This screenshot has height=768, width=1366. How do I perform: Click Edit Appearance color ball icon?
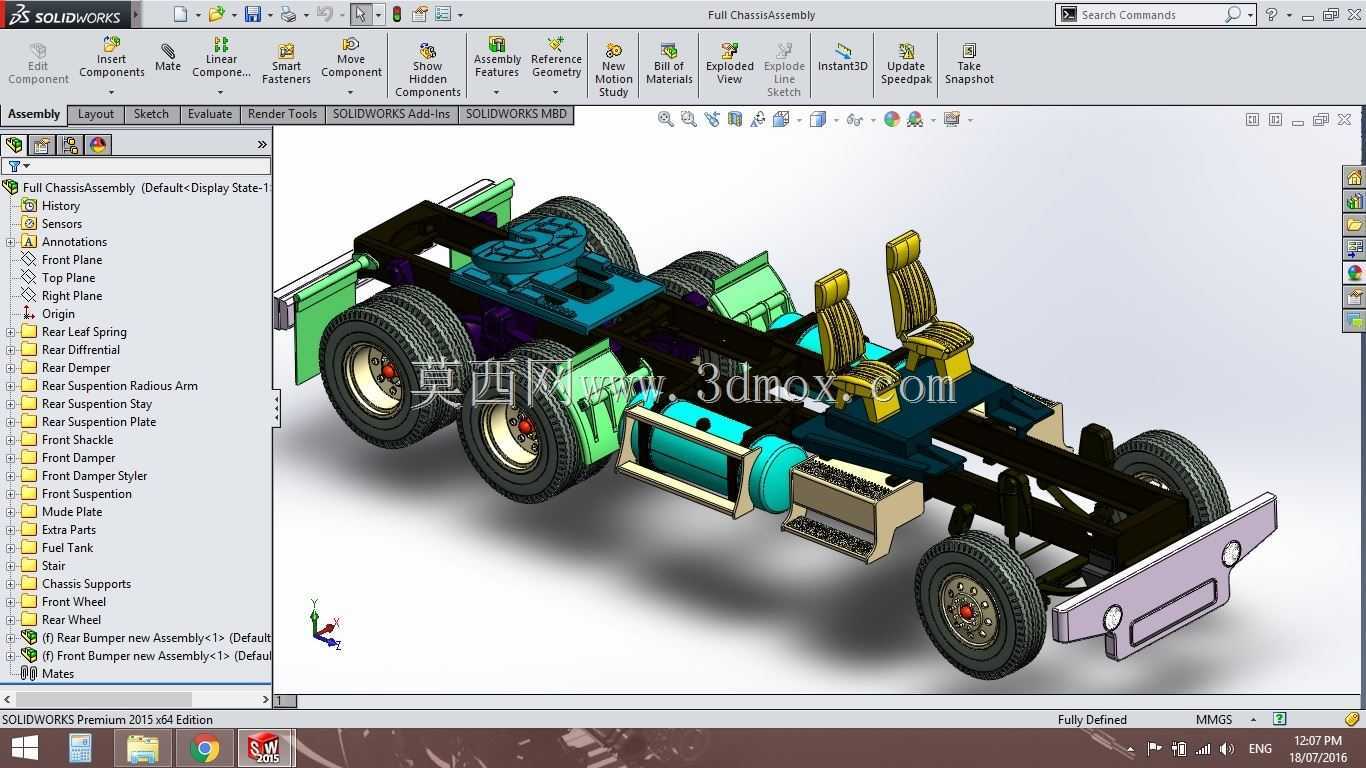pyautogui.click(x=891, y=119)
